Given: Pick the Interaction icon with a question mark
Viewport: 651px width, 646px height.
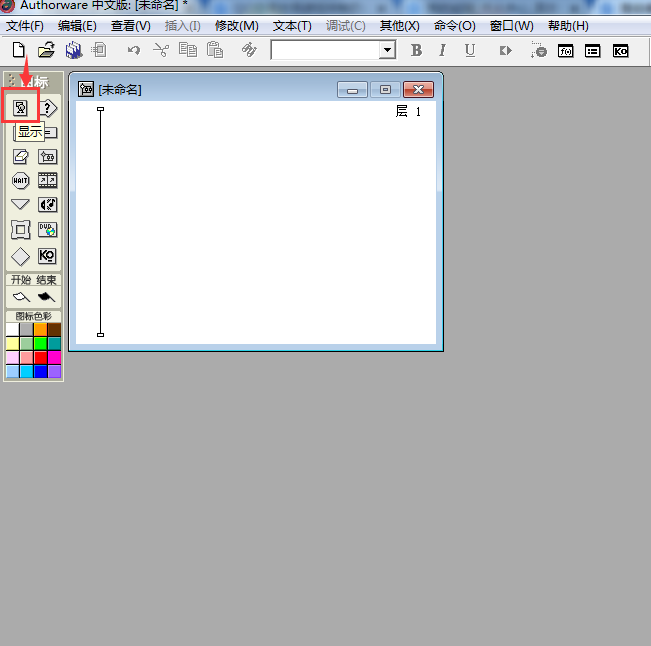Looking at the screenshot, I should click(x=48, y=108).
